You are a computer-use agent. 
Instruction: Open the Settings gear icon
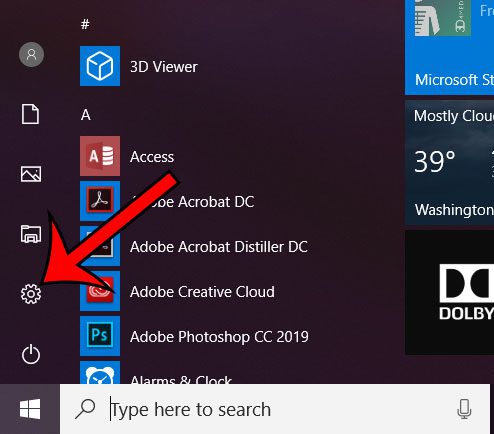(31, 294)
